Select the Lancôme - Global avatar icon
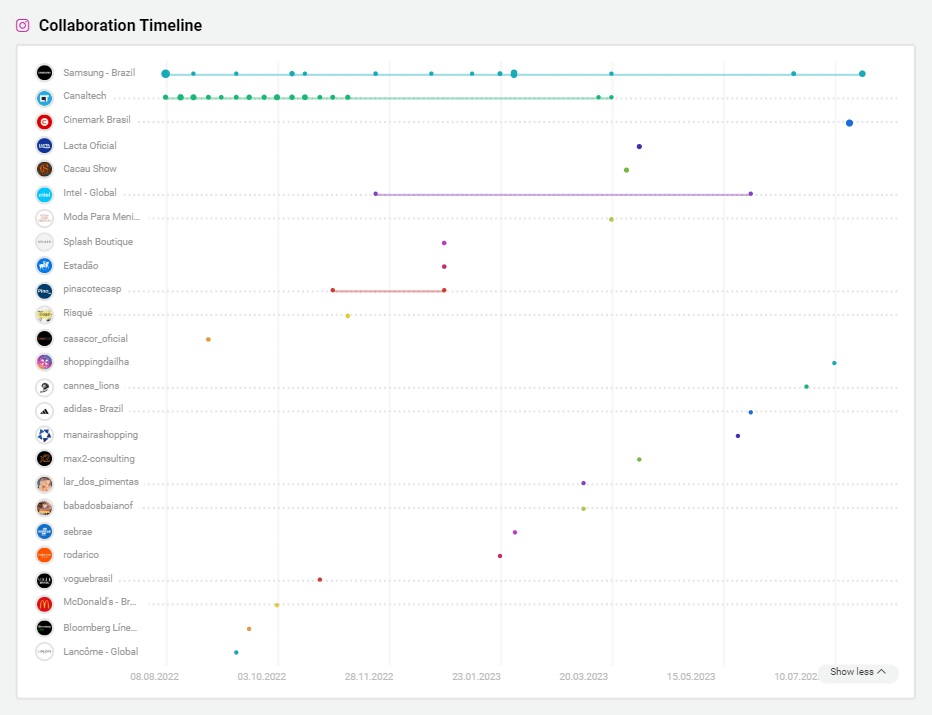Viewport: 932px width, 715px height. coord(44,651)
